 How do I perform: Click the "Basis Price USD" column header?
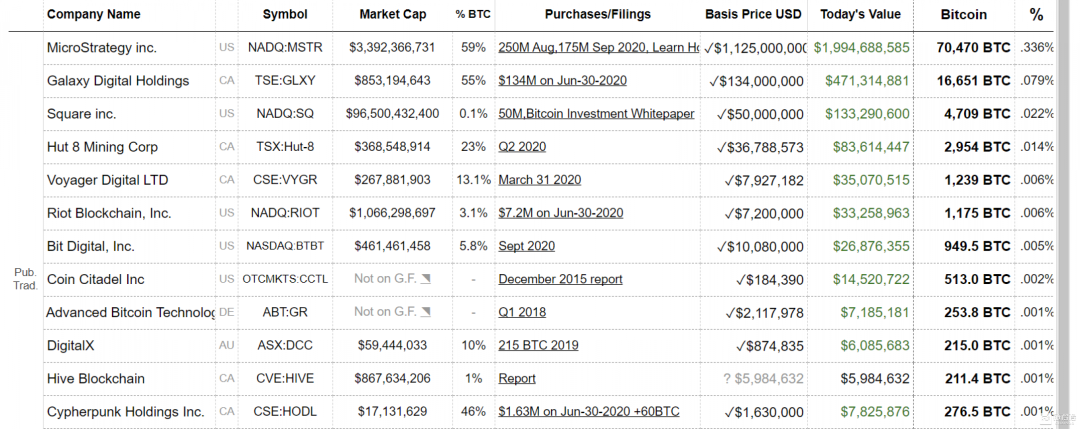click(x=753, y=15)
